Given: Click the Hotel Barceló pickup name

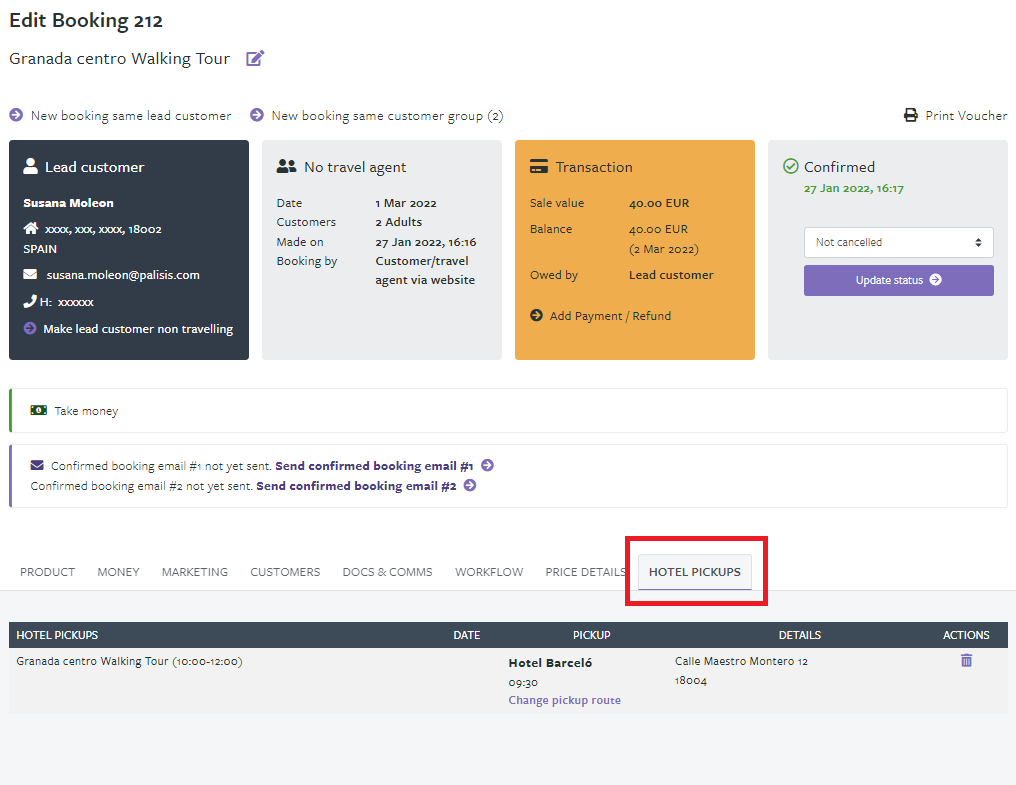Looking at the screenshot, I should (550, 662).
